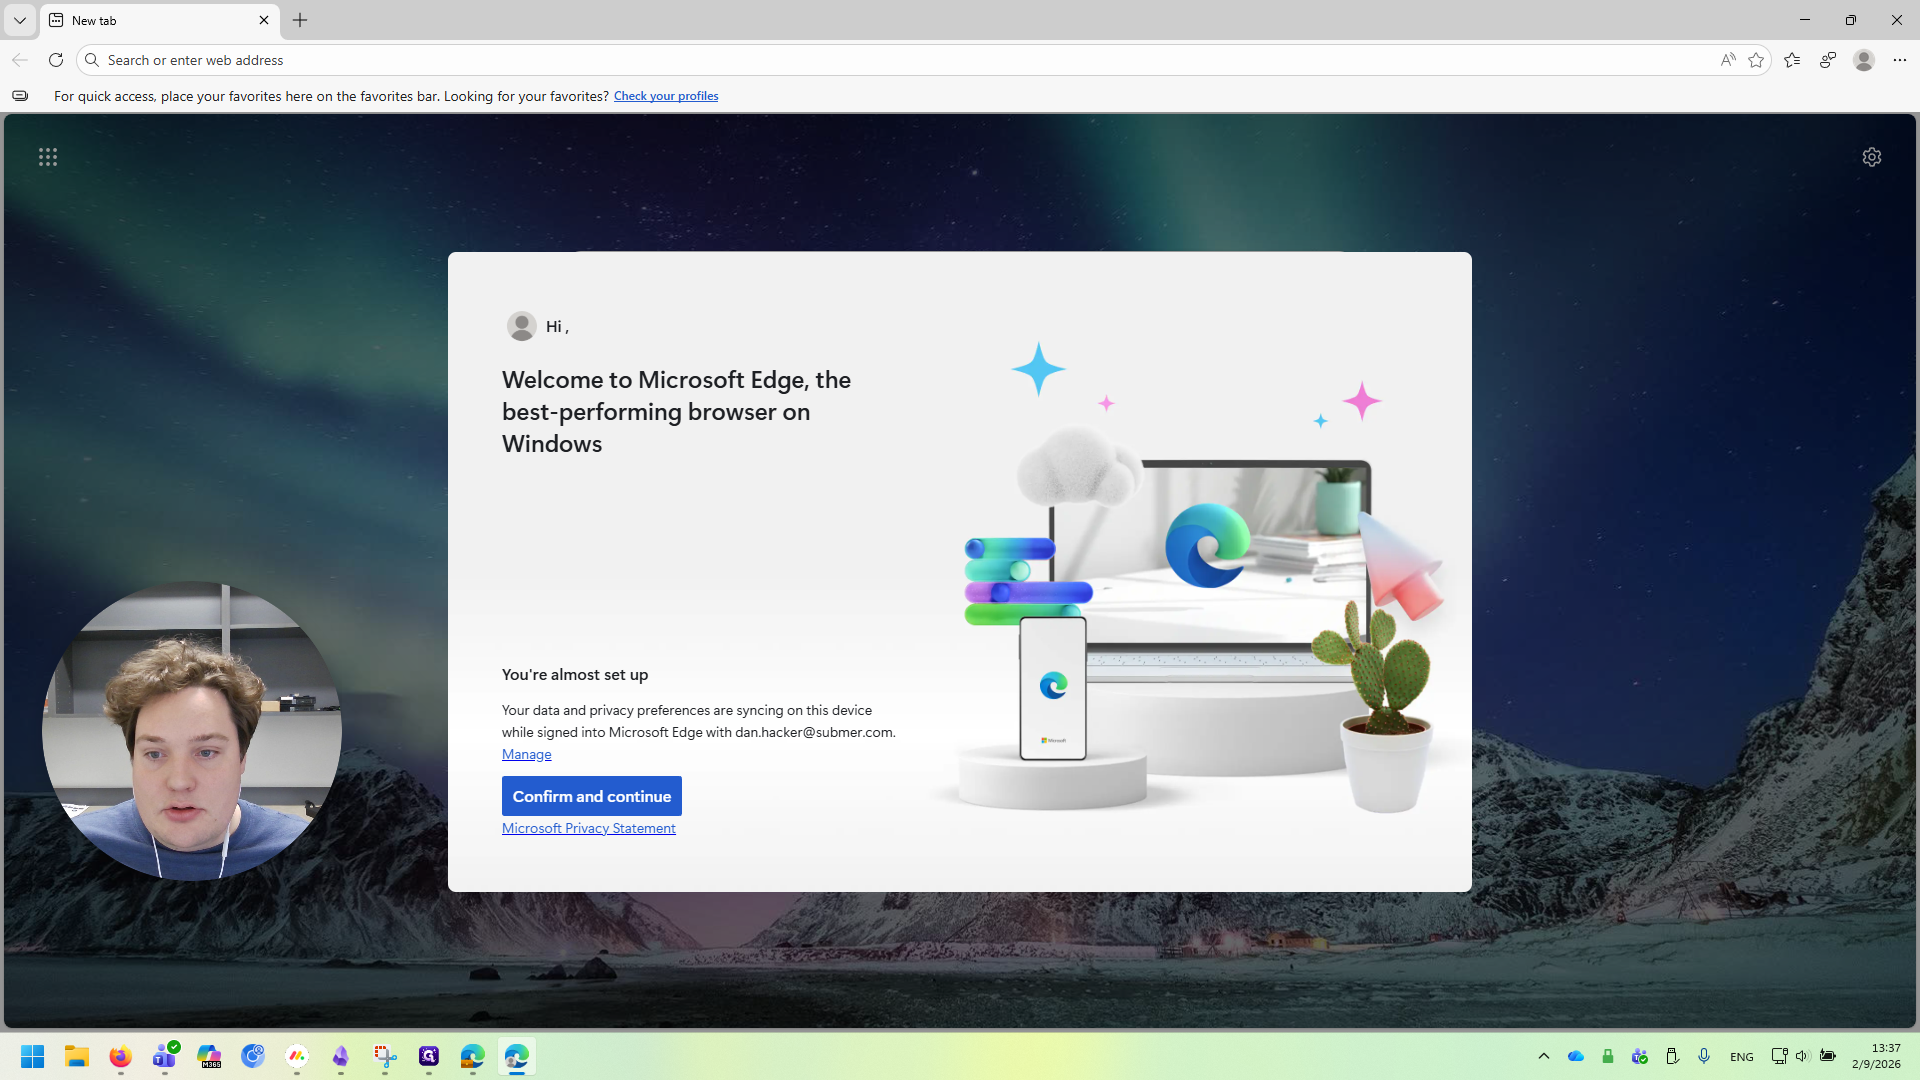
Task: Open Settings and more ellipsis menu
Action: [x=1900, y=60]
